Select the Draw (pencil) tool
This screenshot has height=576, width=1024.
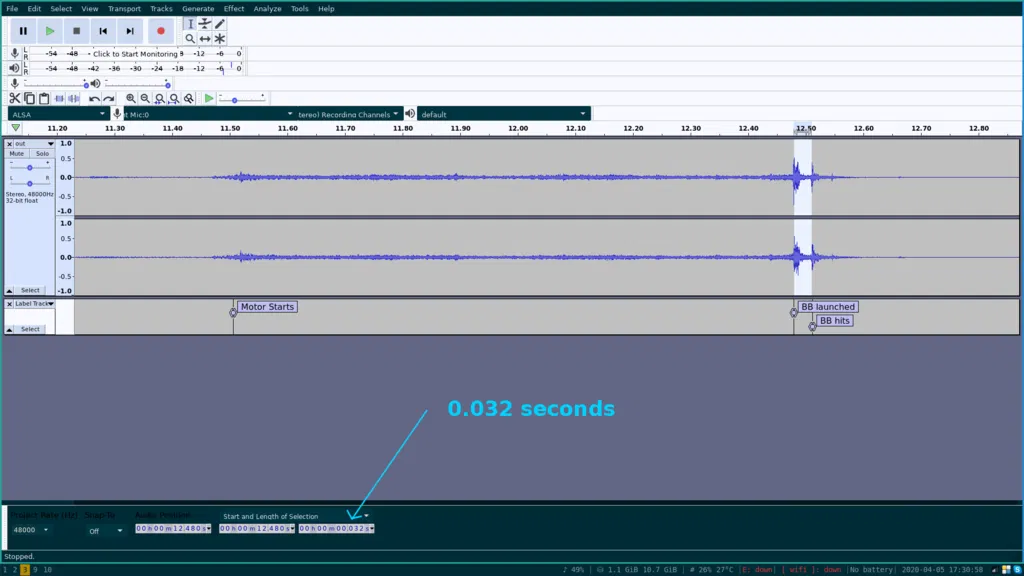click(220, 24)
